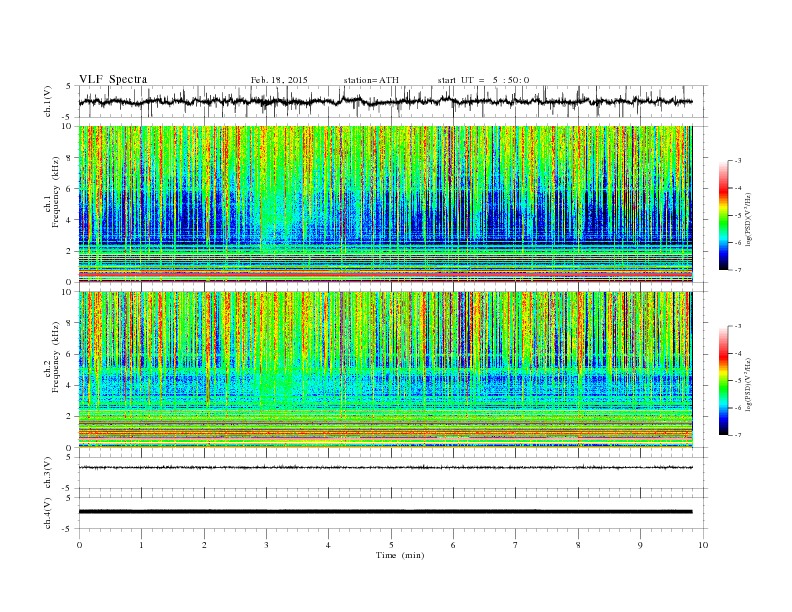Click the "ch.1(V)" waveform axis label
The height and width of the screenshot is (612, 792).
click(48, 101)
